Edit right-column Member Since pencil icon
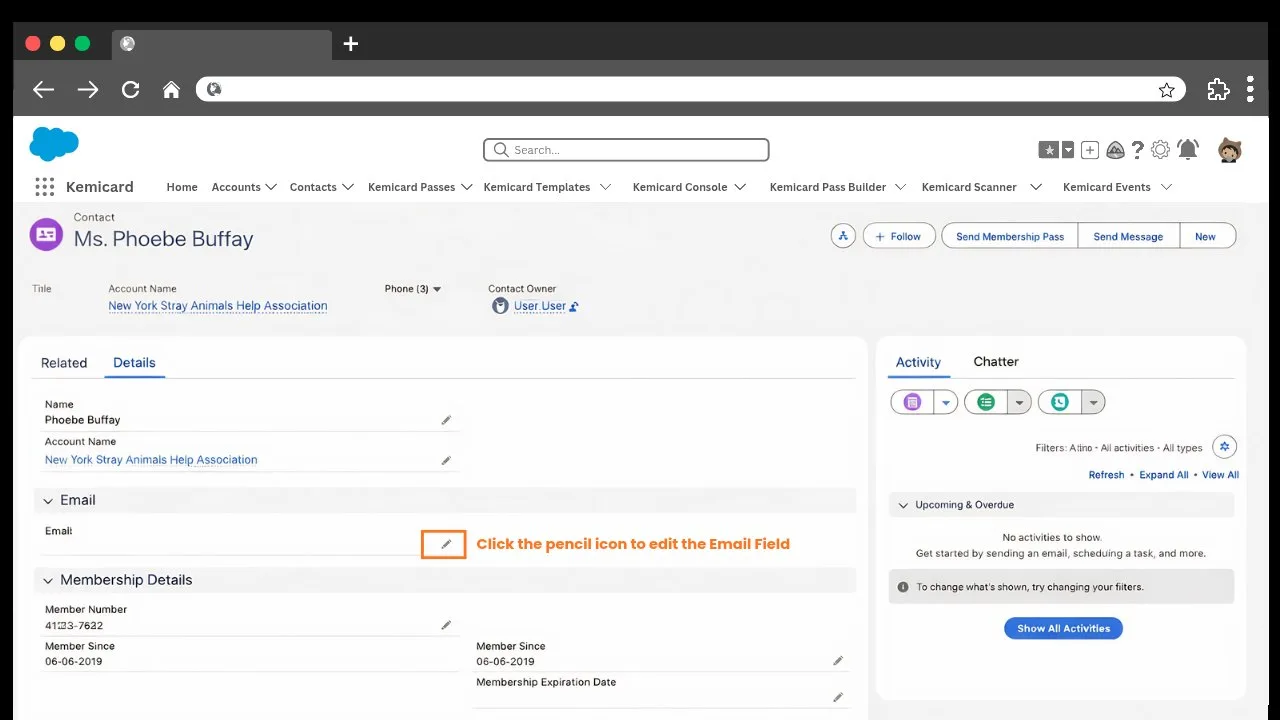The image size is (1280, 720). click(838, 661)
